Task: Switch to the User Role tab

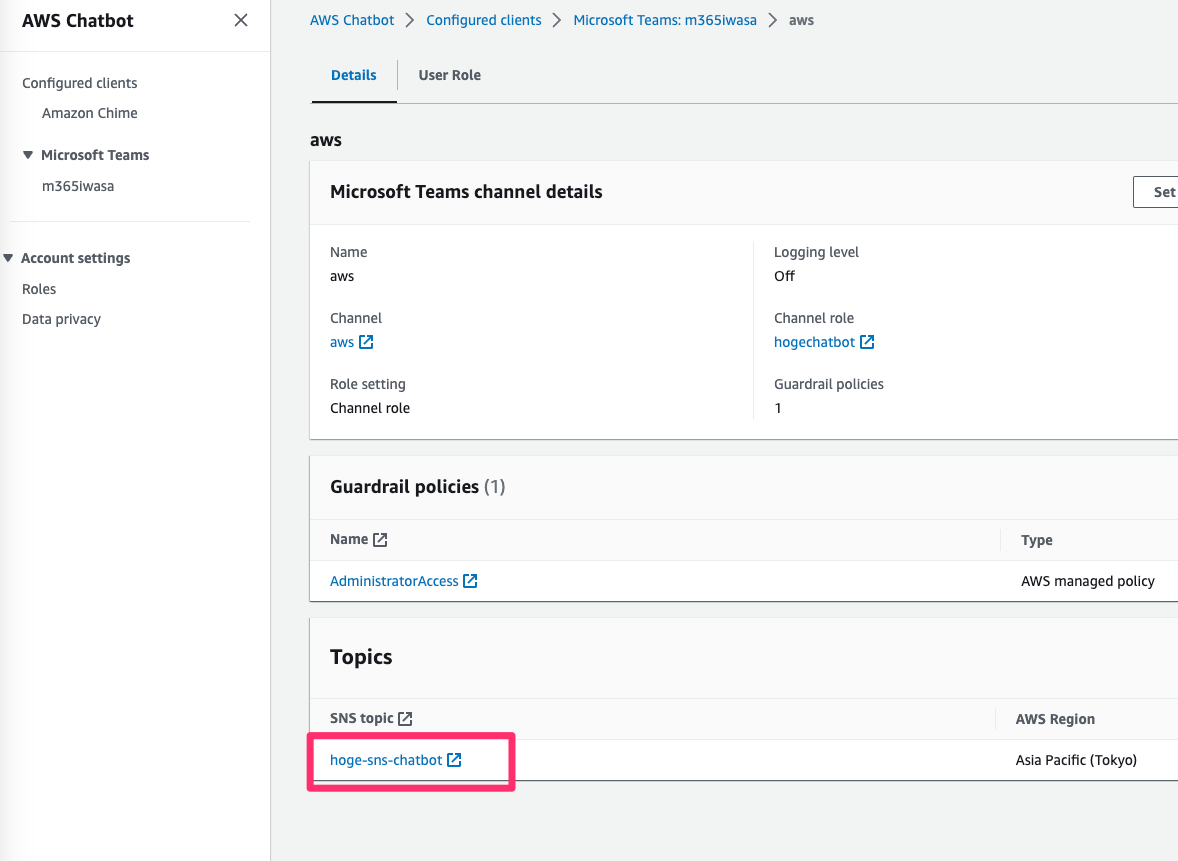Action: 449,75
